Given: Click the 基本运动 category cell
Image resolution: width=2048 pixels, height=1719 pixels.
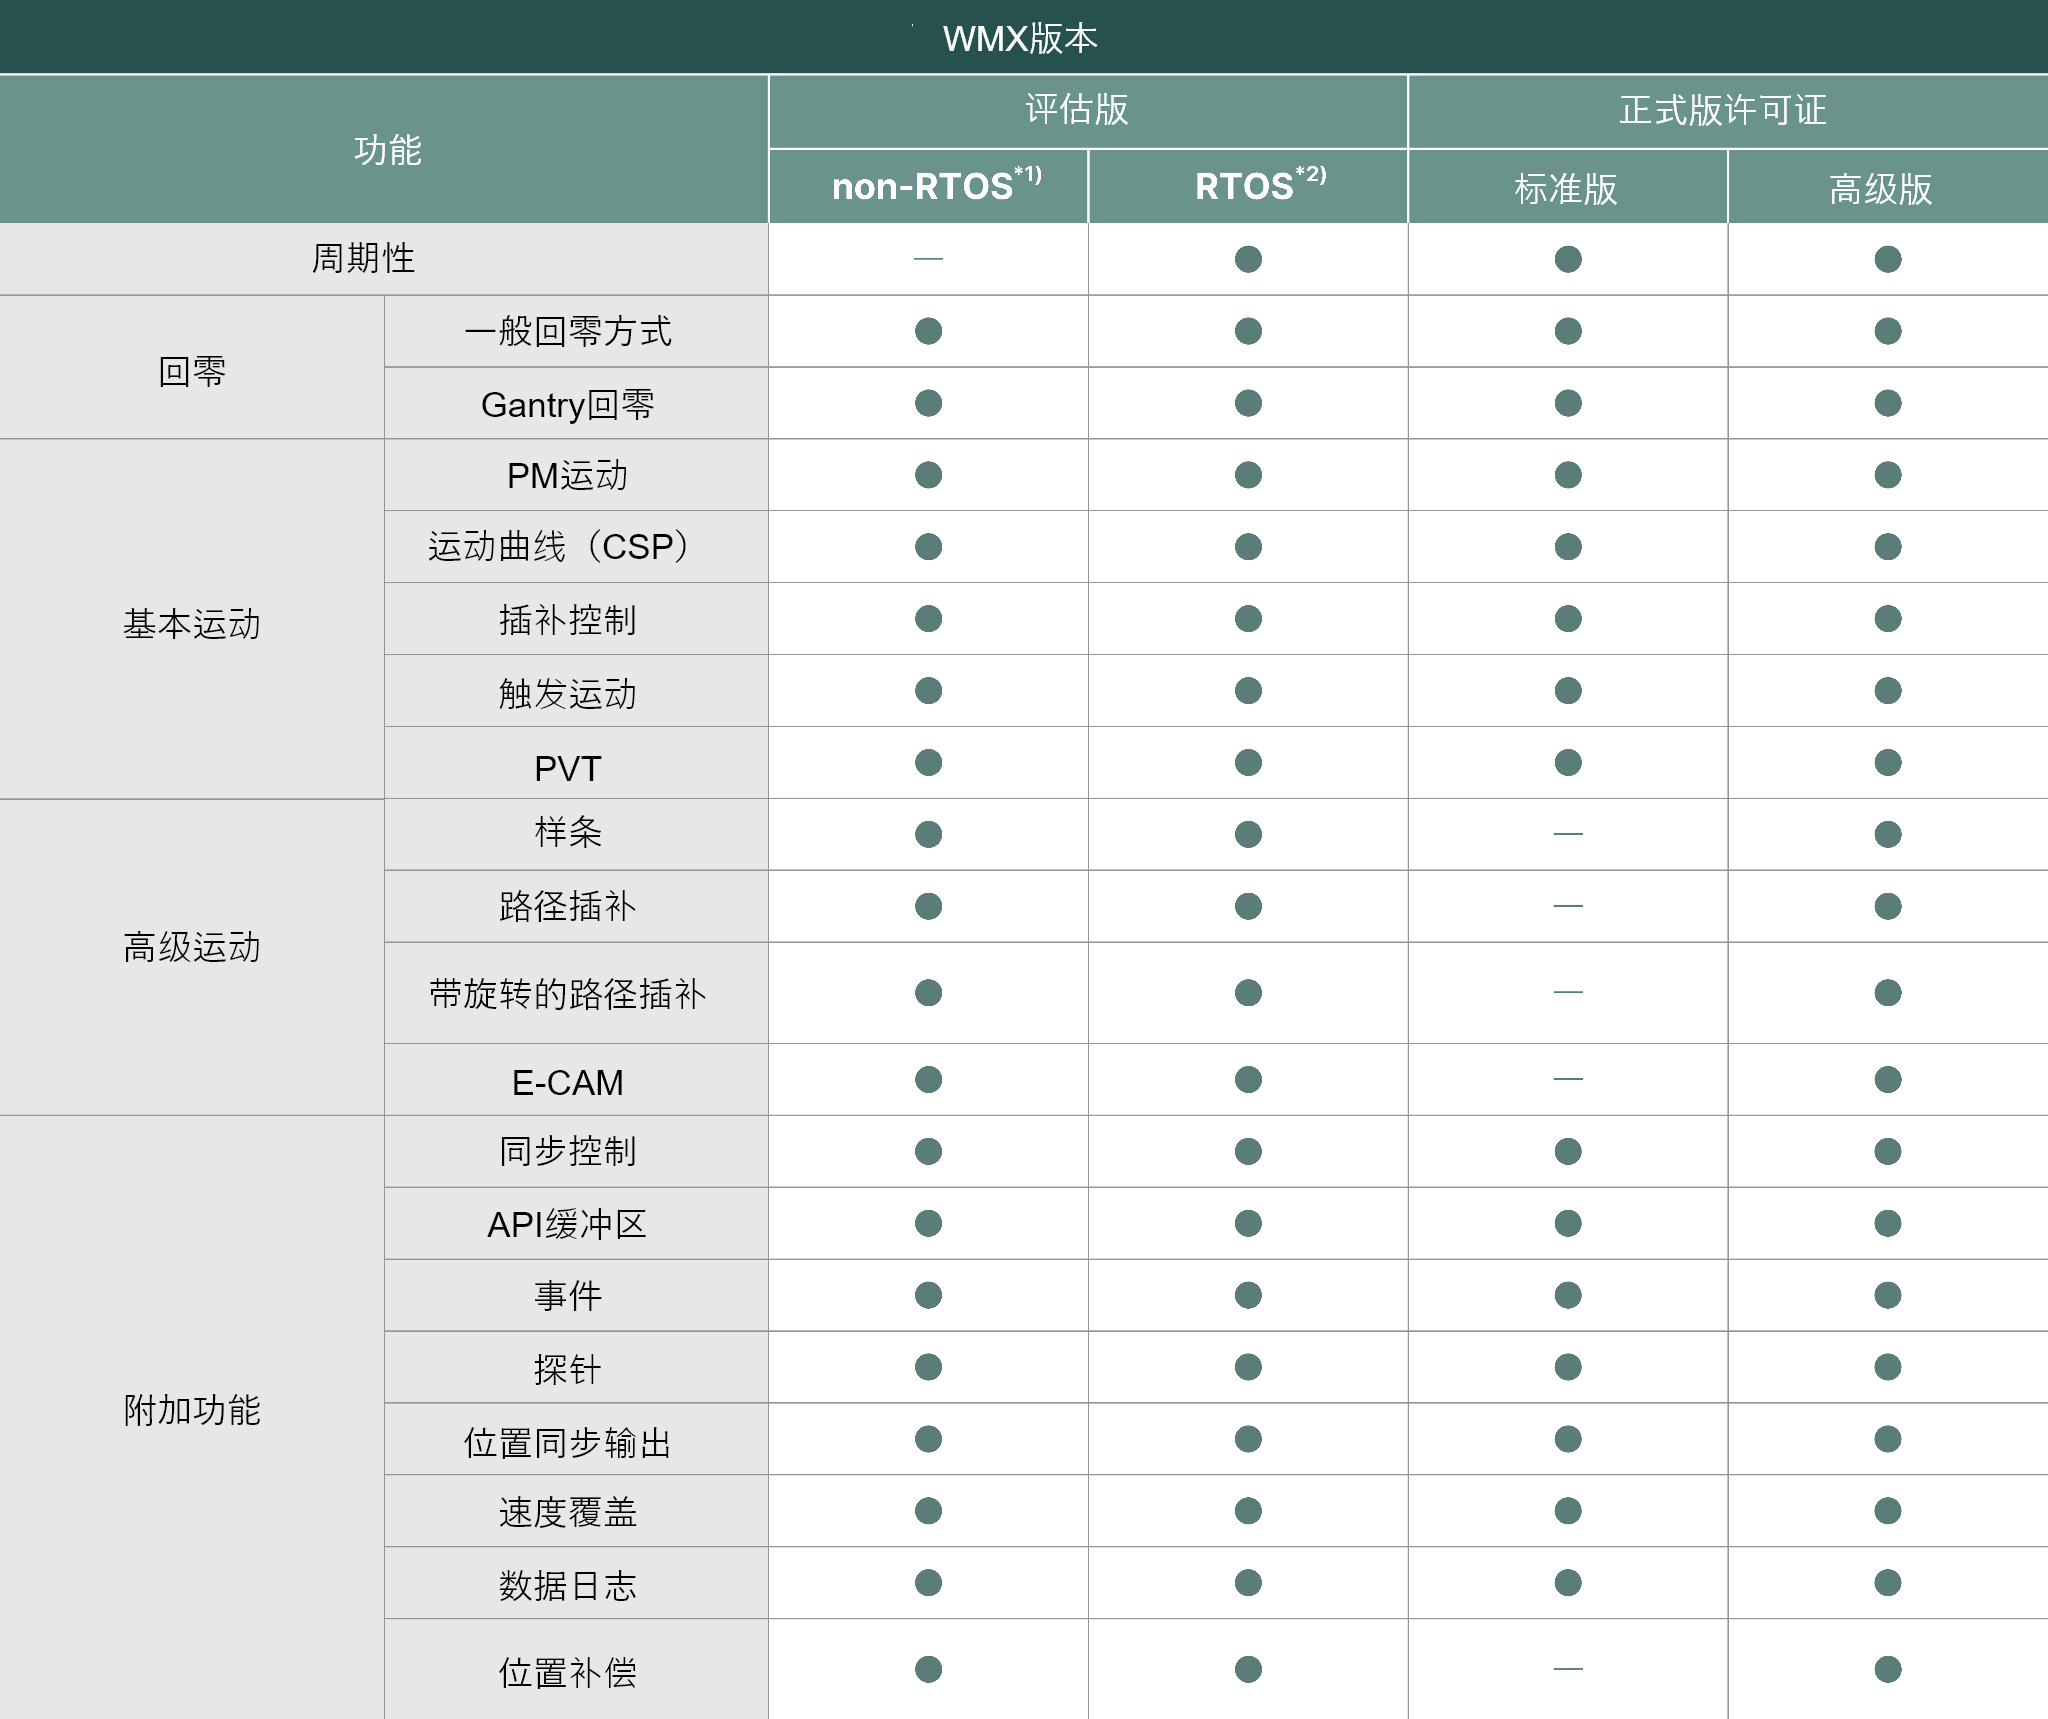Looking at the screenshot, I should (192, 620).
